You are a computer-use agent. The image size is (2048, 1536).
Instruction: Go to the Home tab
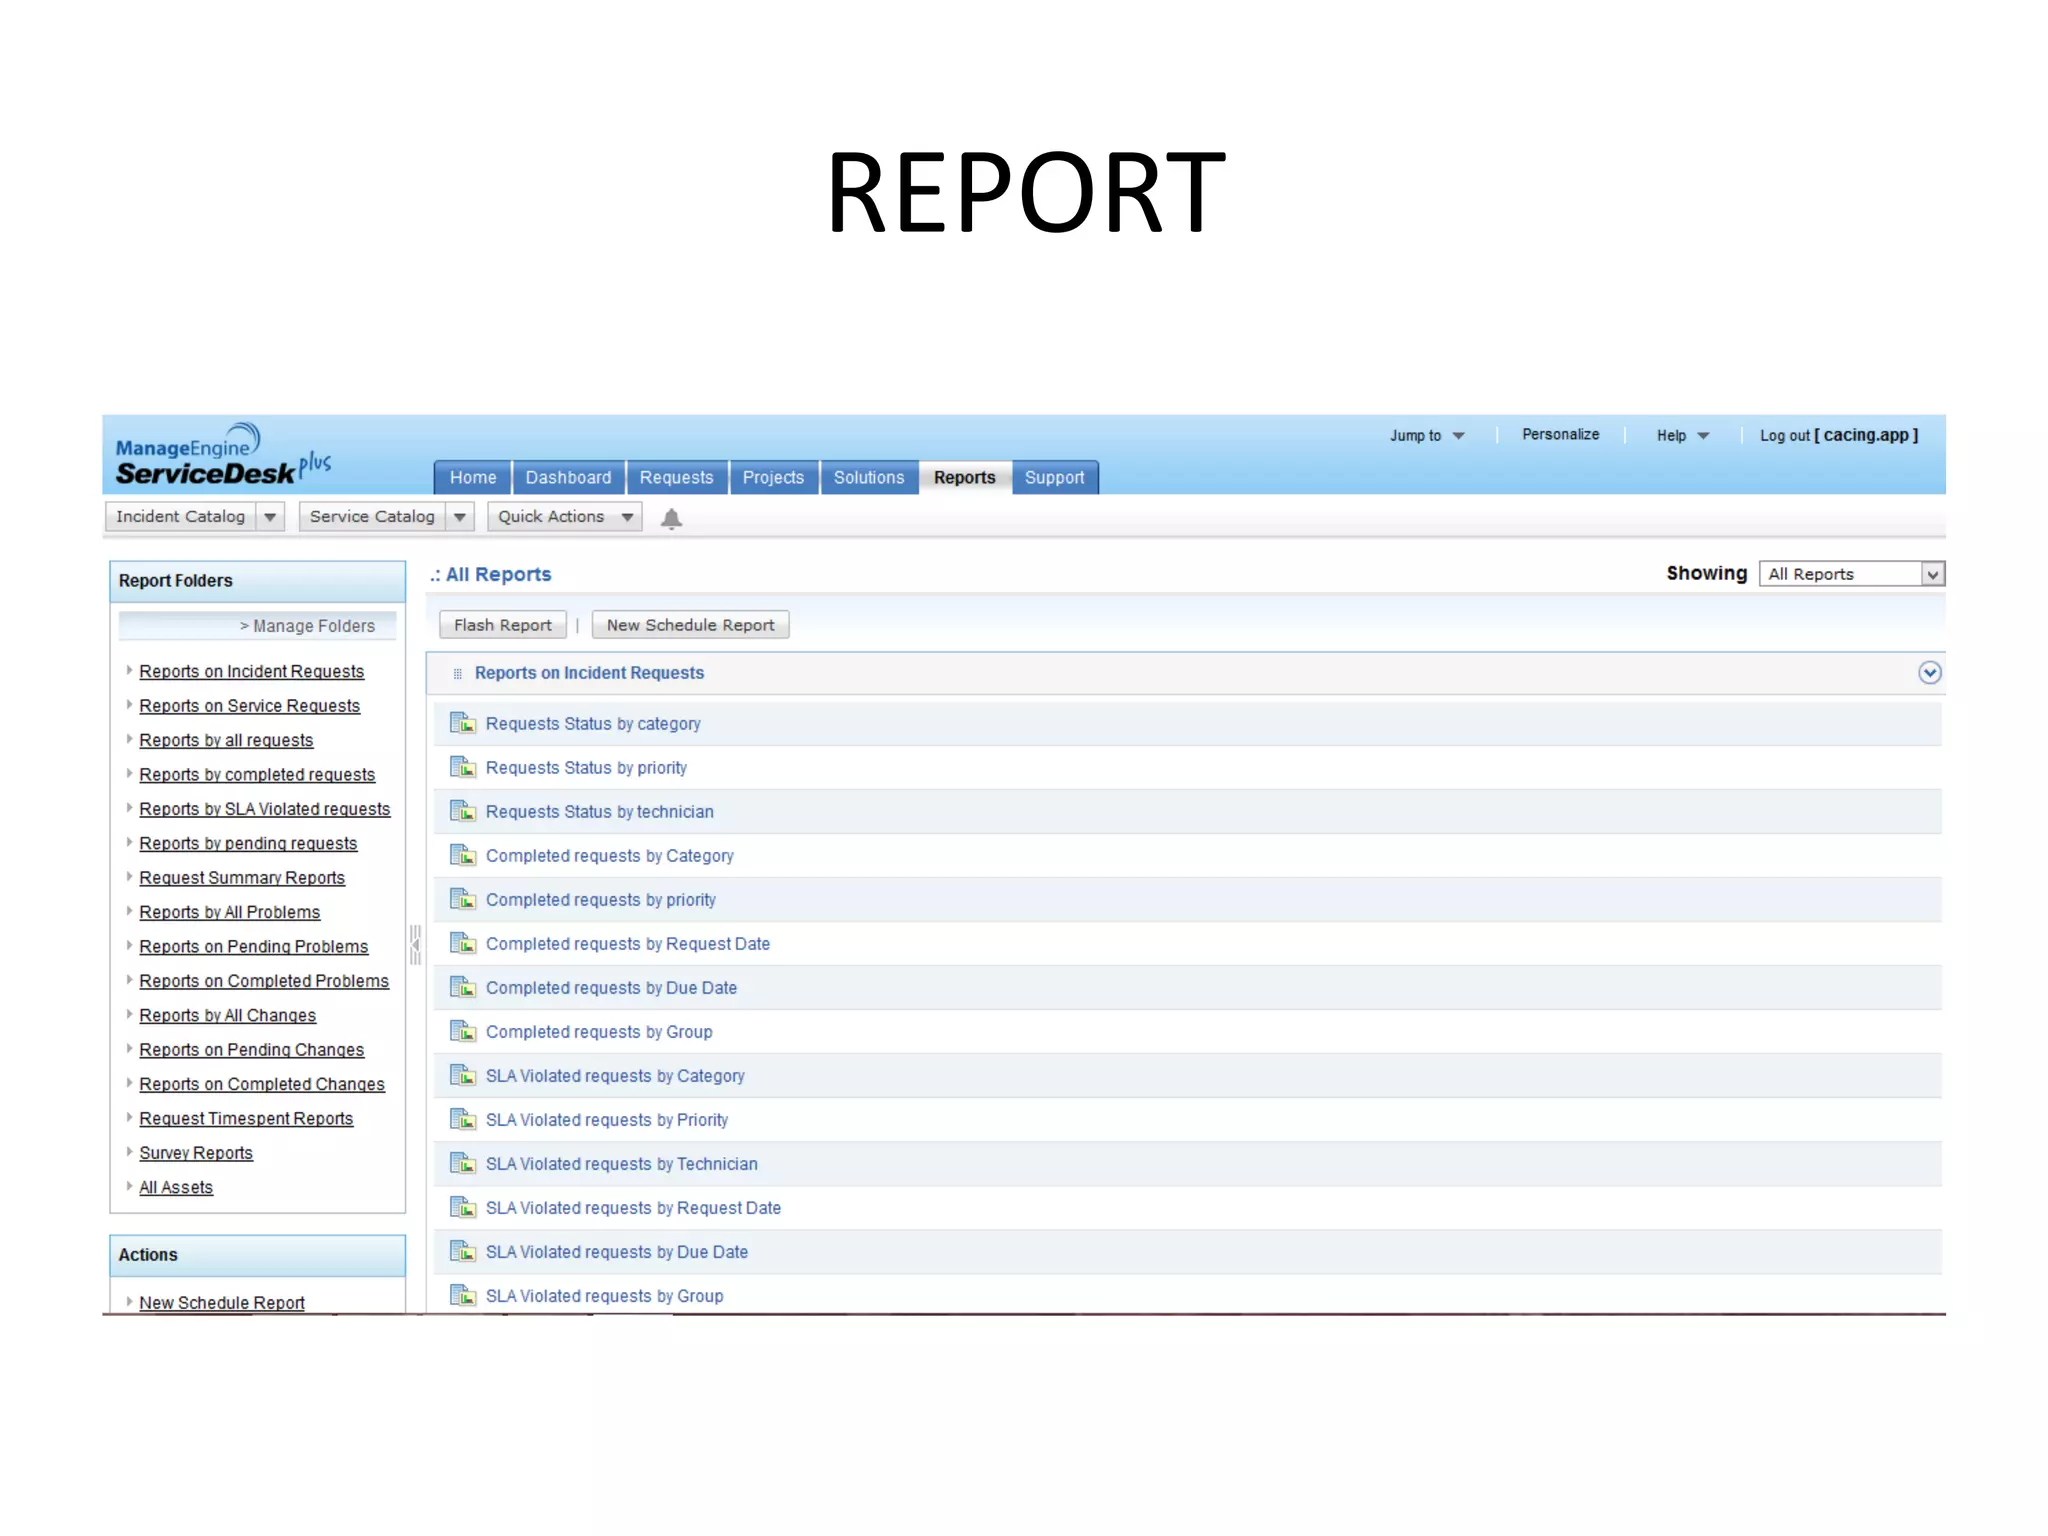tap(472, 478)
